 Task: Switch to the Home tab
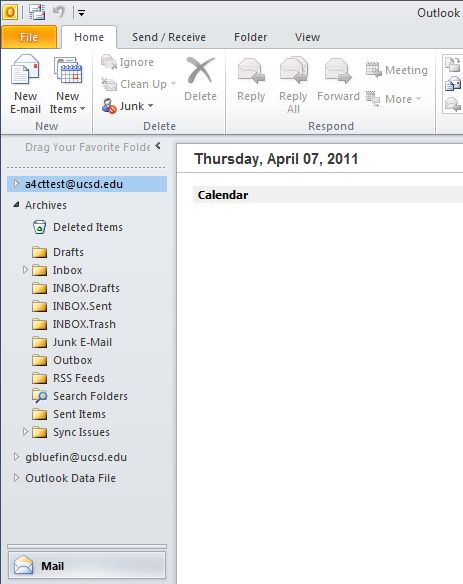click(x=89, y=37)
